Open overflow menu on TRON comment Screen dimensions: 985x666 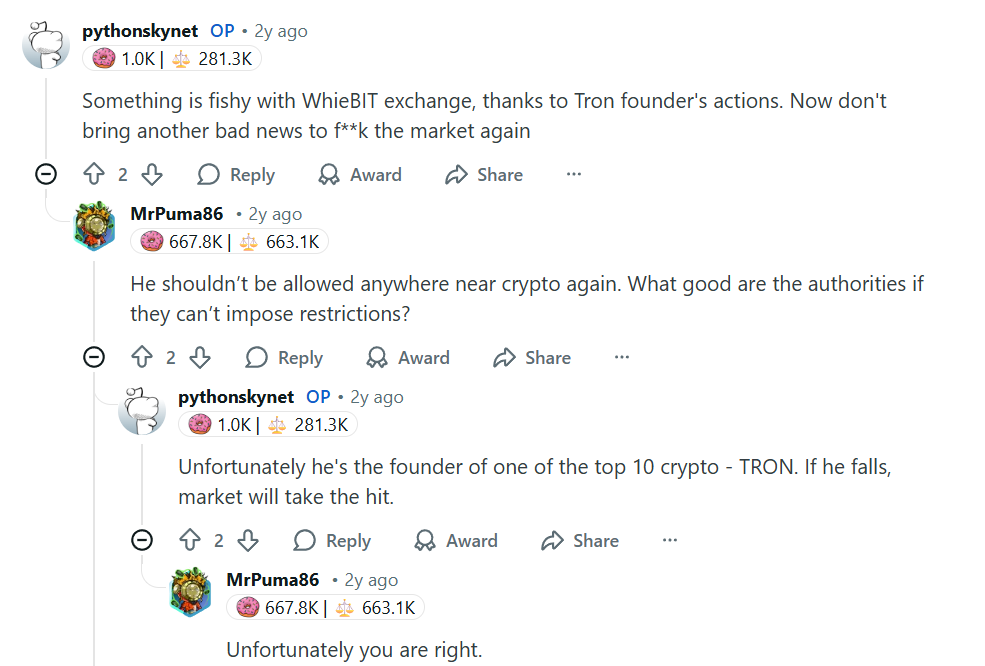(668, 540)
